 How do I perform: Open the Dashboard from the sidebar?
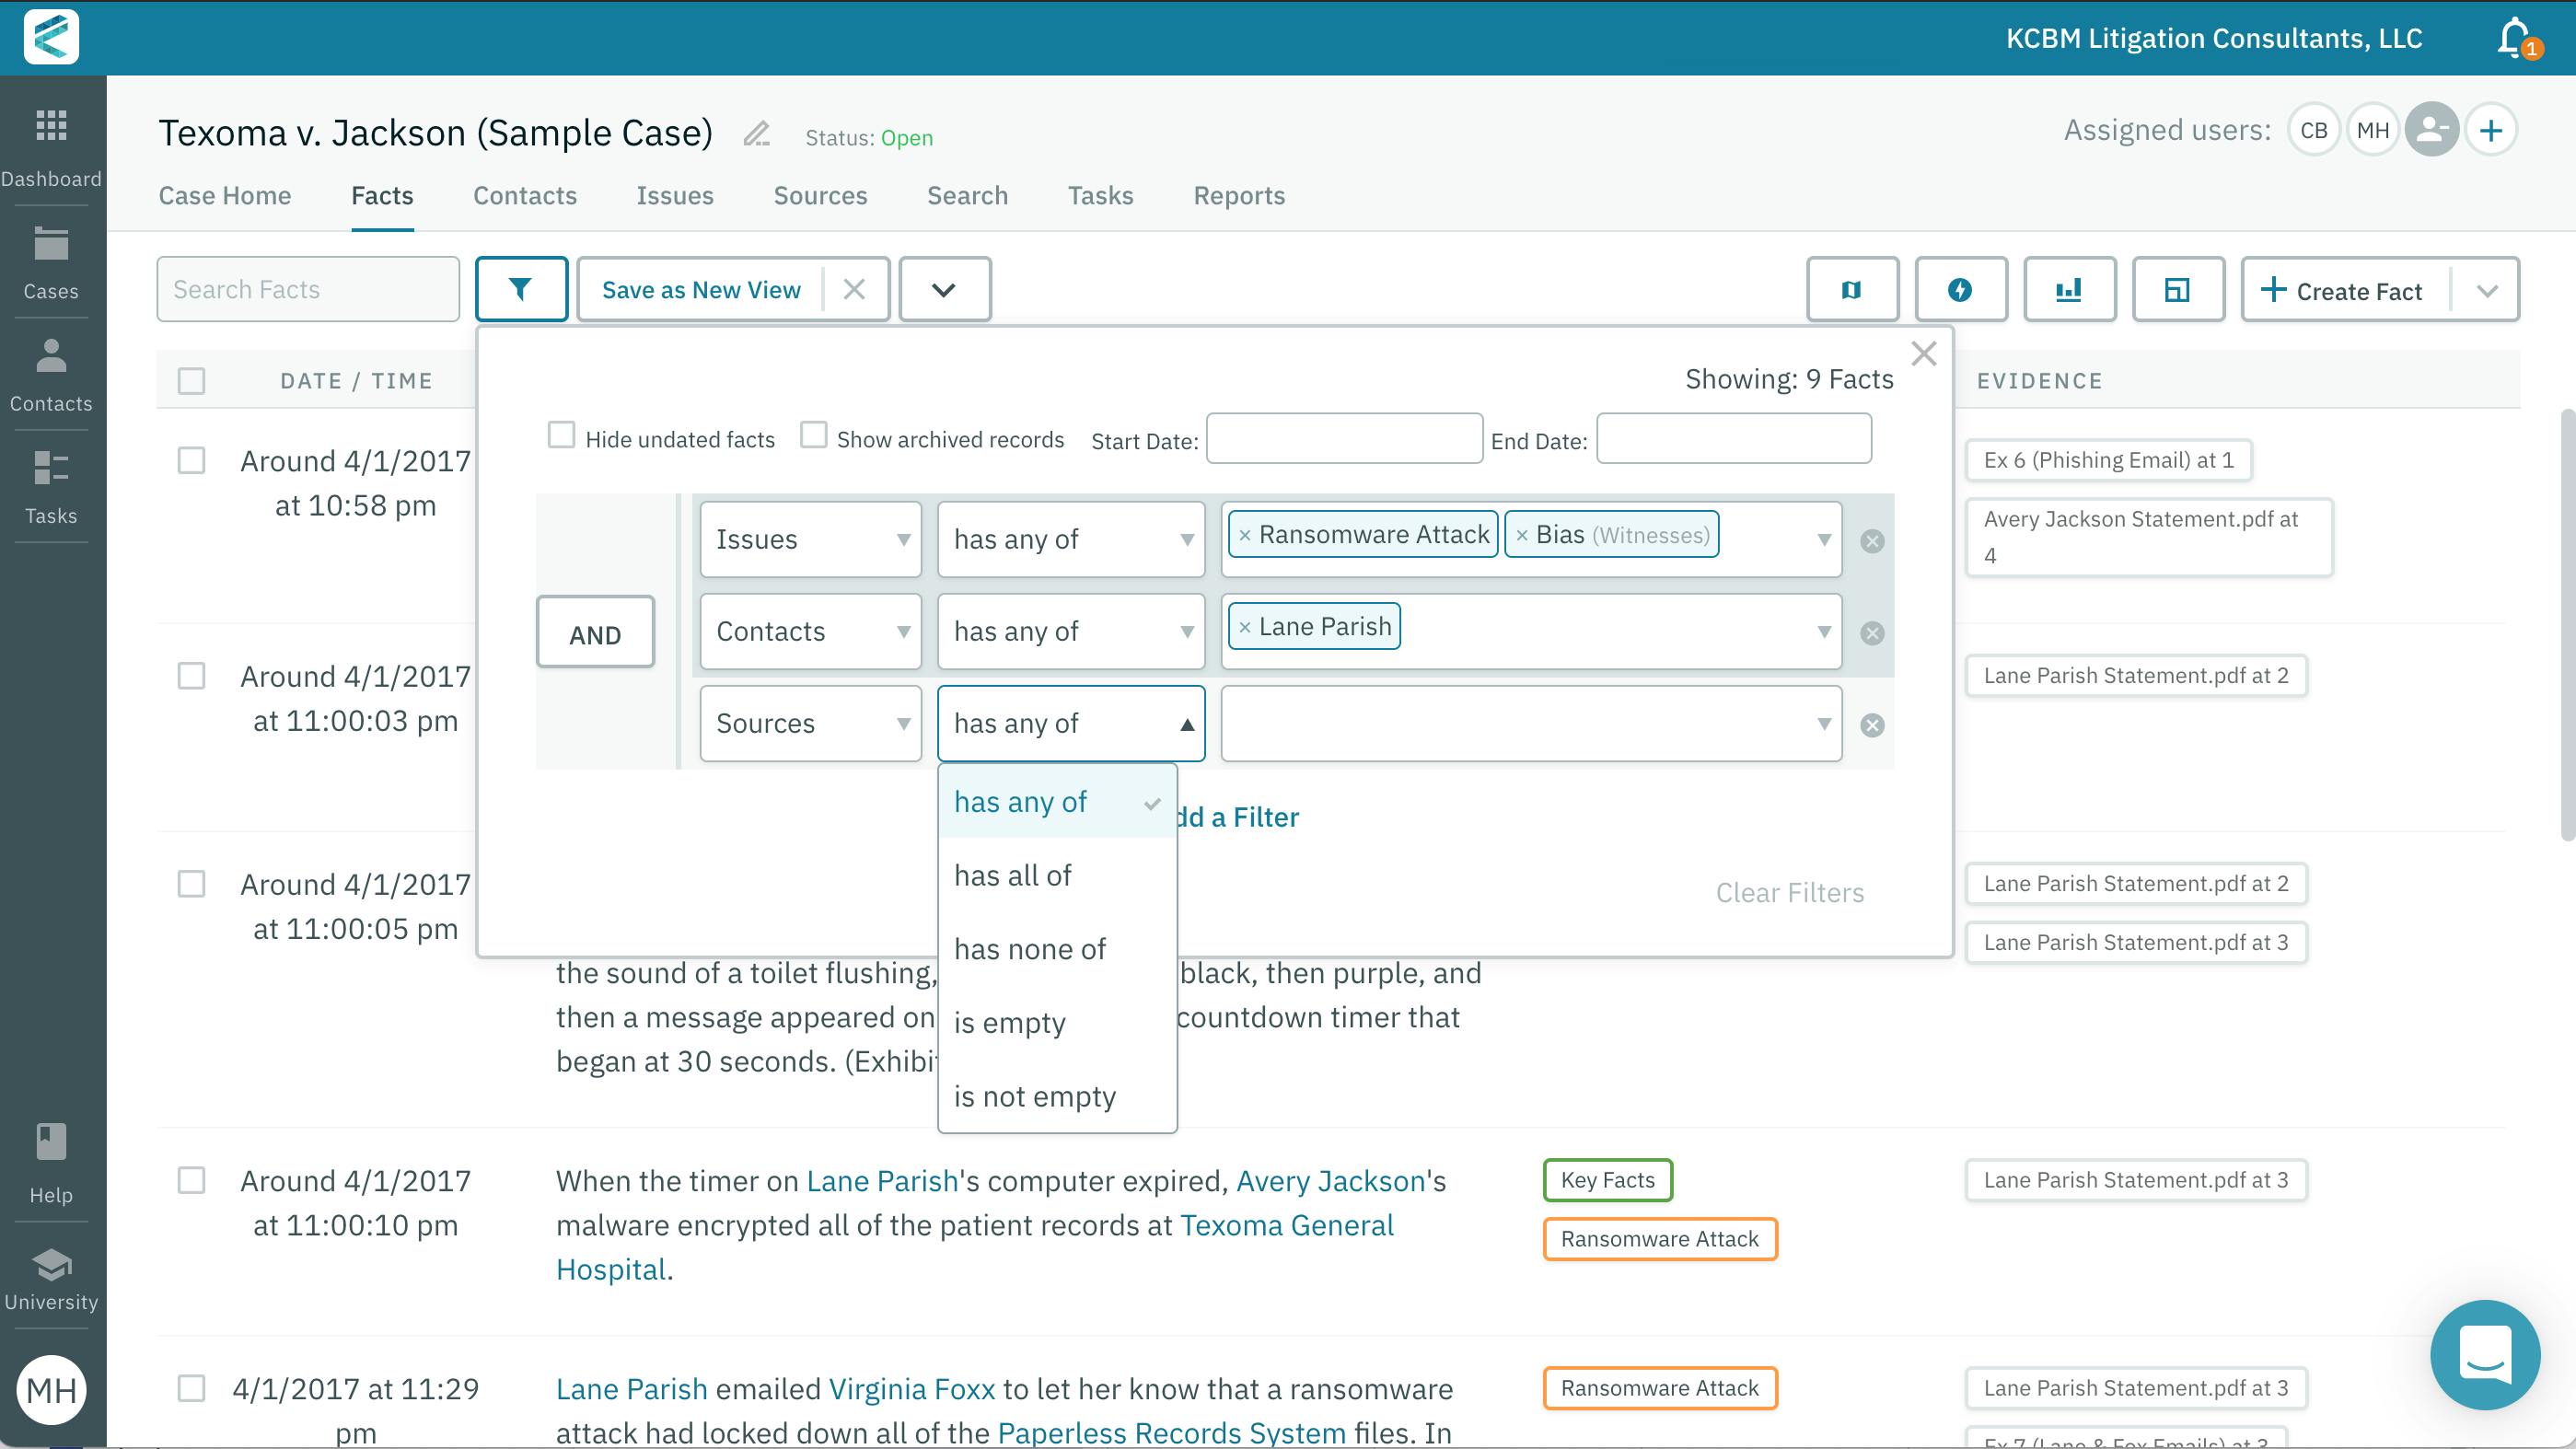click(50, 145)
